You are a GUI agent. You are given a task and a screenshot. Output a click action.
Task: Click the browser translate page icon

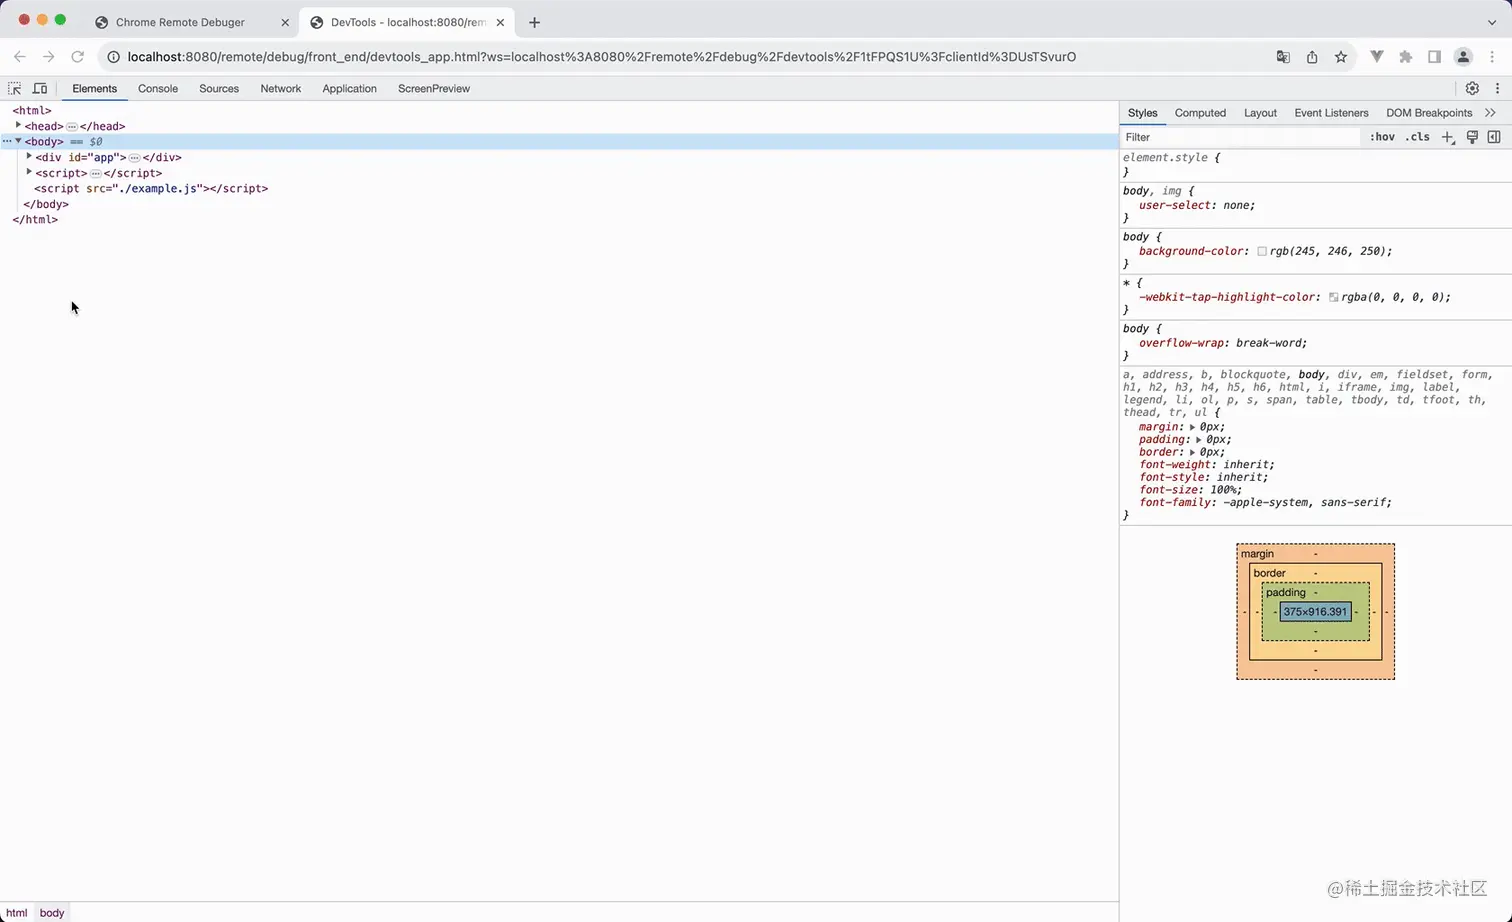pos(1282,57)
